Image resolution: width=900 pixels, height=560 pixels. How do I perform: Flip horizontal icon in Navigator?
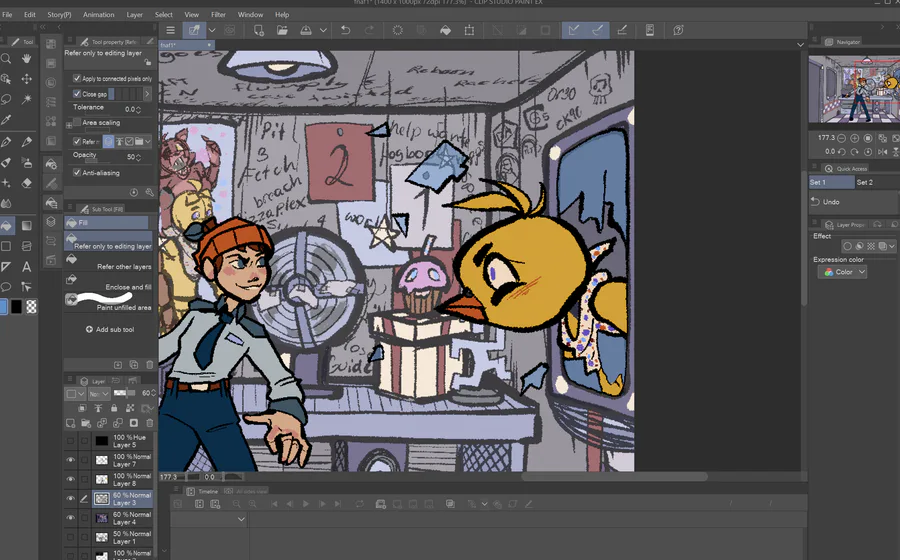coord(883,152)
